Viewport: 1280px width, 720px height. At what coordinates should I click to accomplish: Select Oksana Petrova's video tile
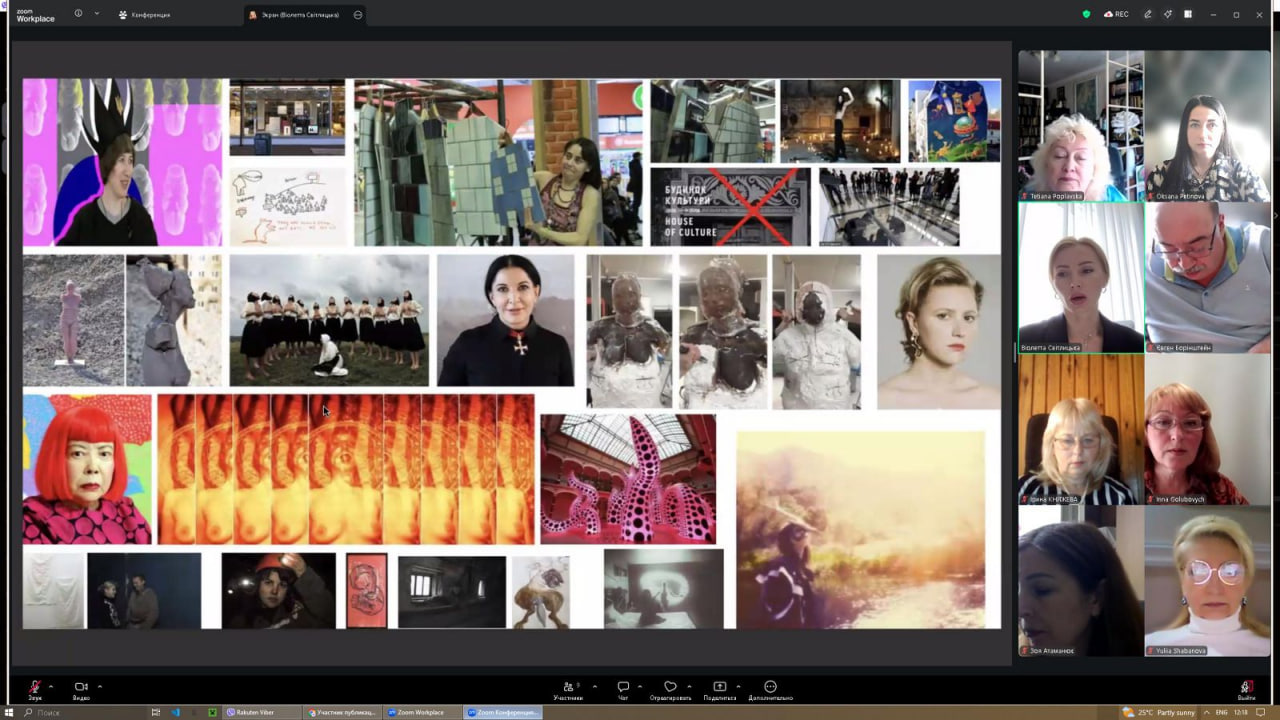click(x=1207, y=126)
